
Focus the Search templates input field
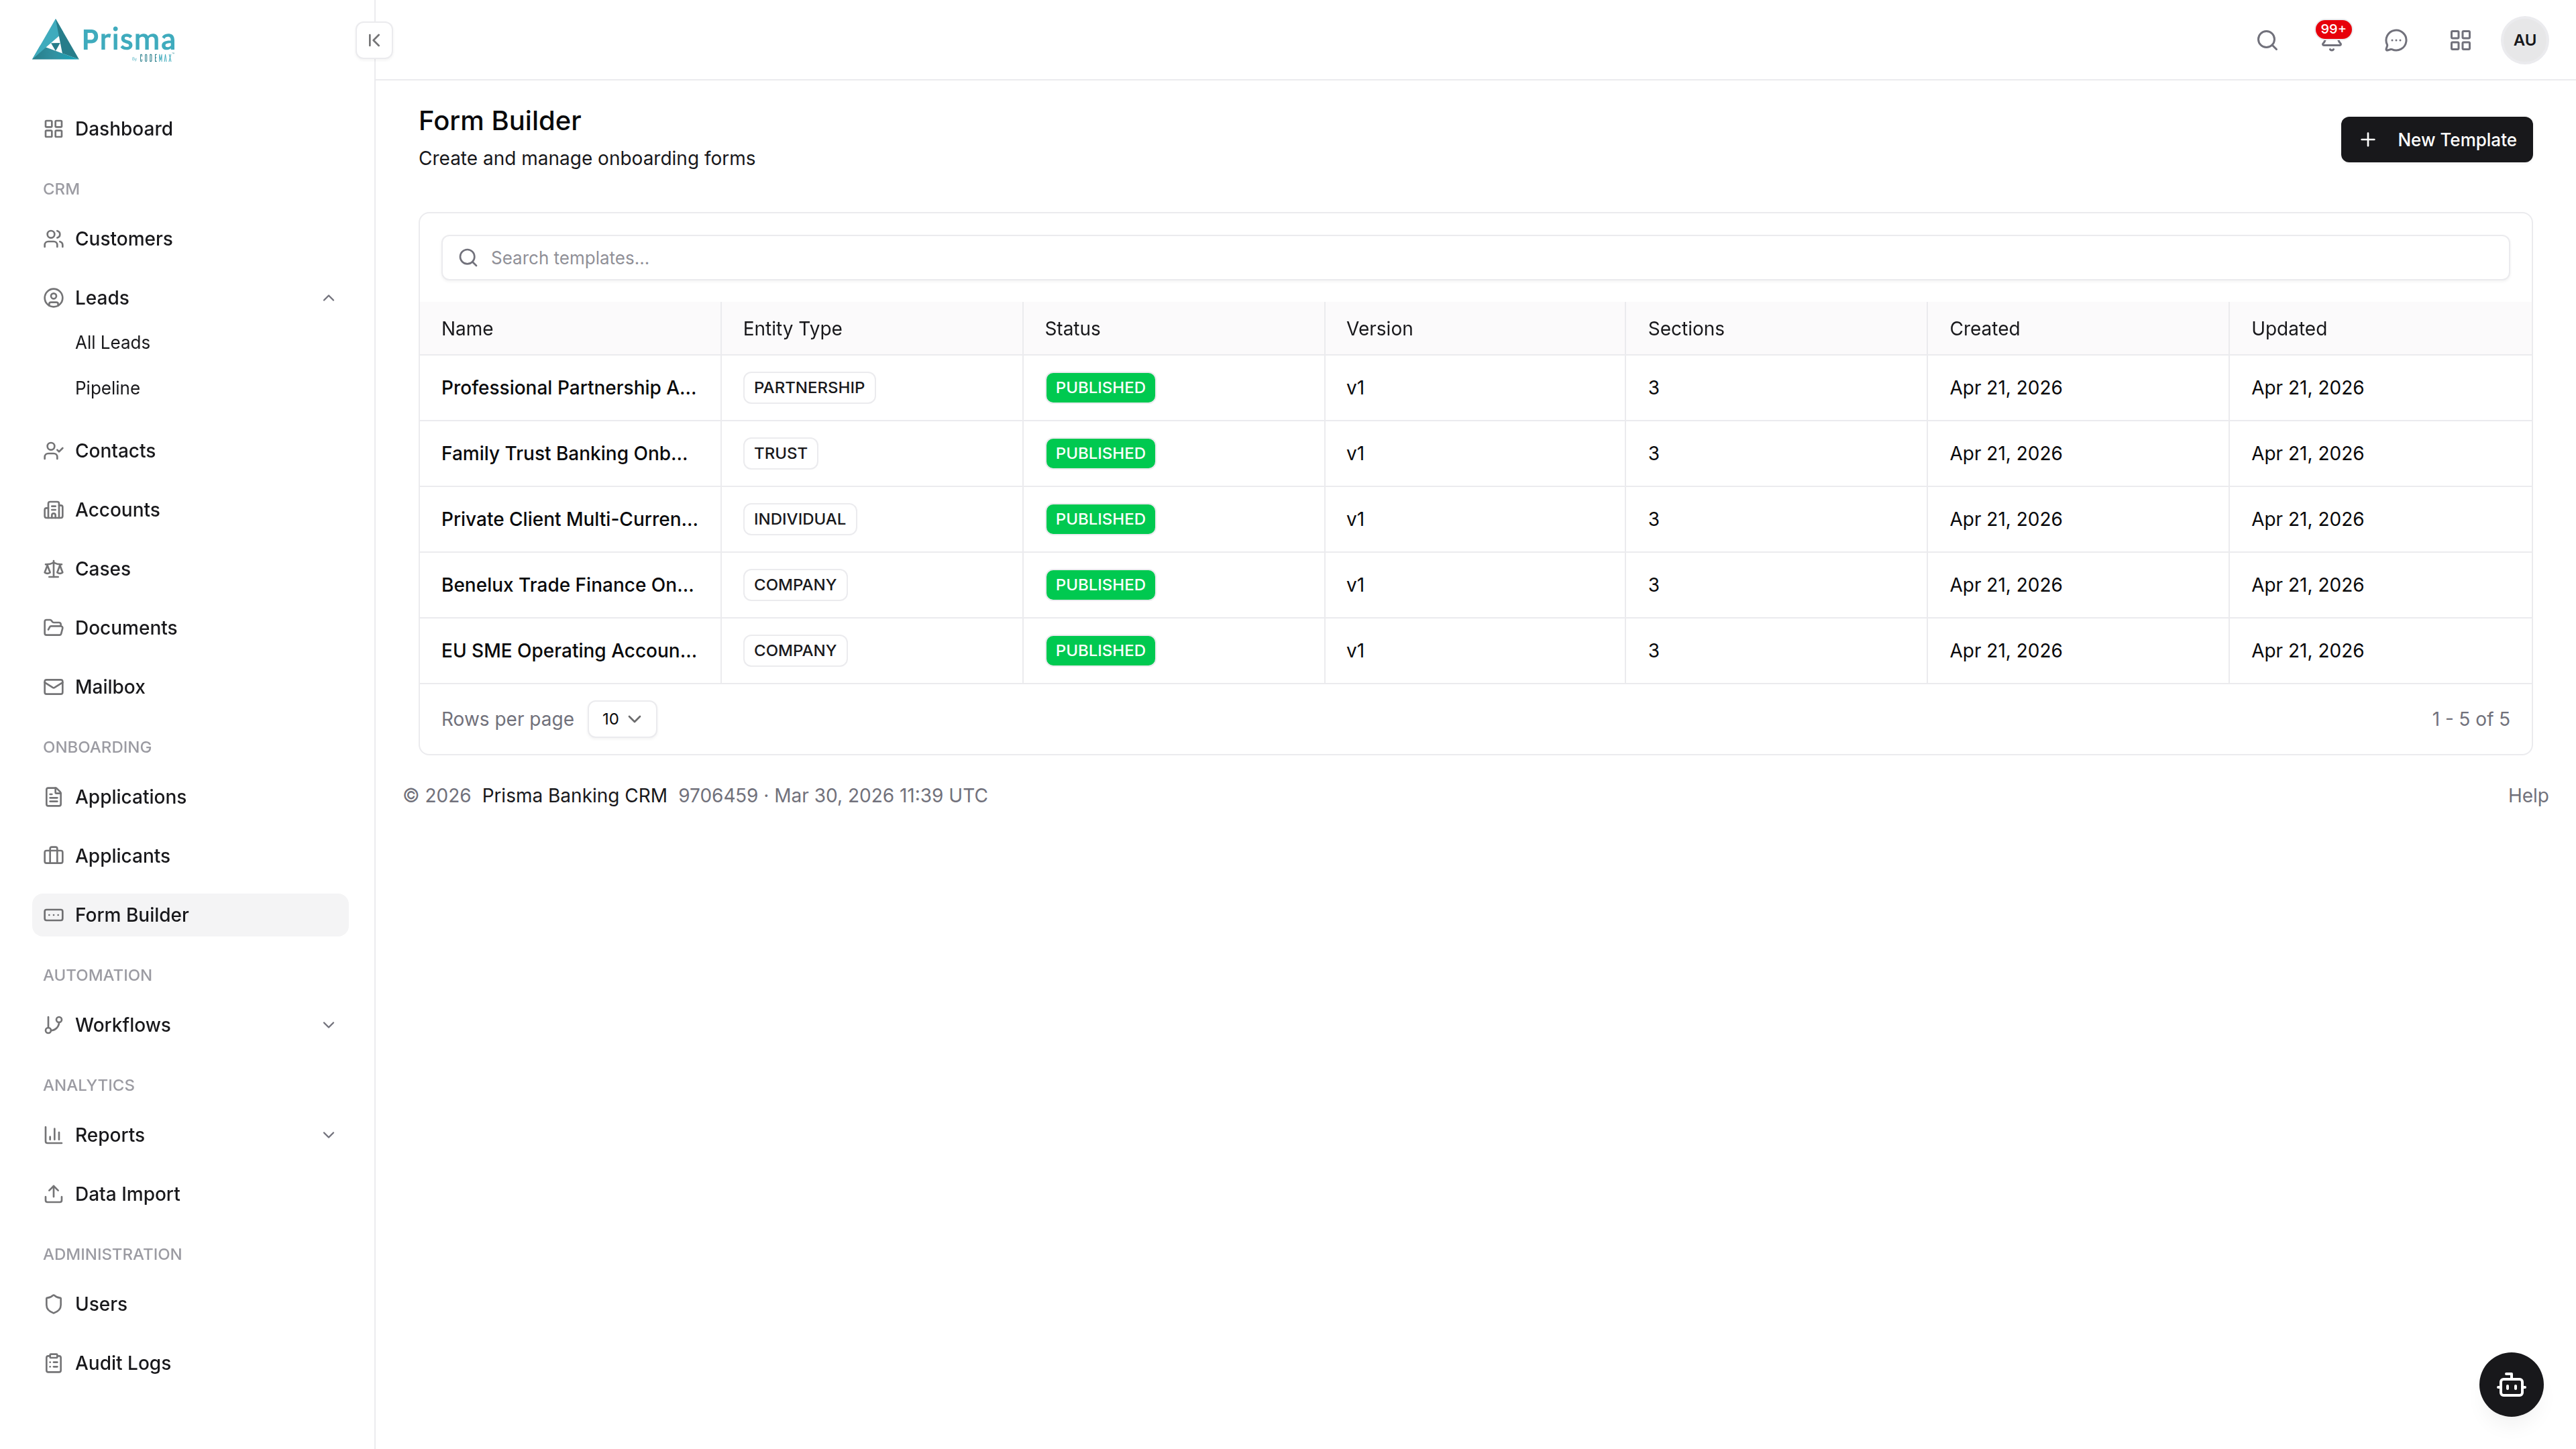pos(1475,258)
